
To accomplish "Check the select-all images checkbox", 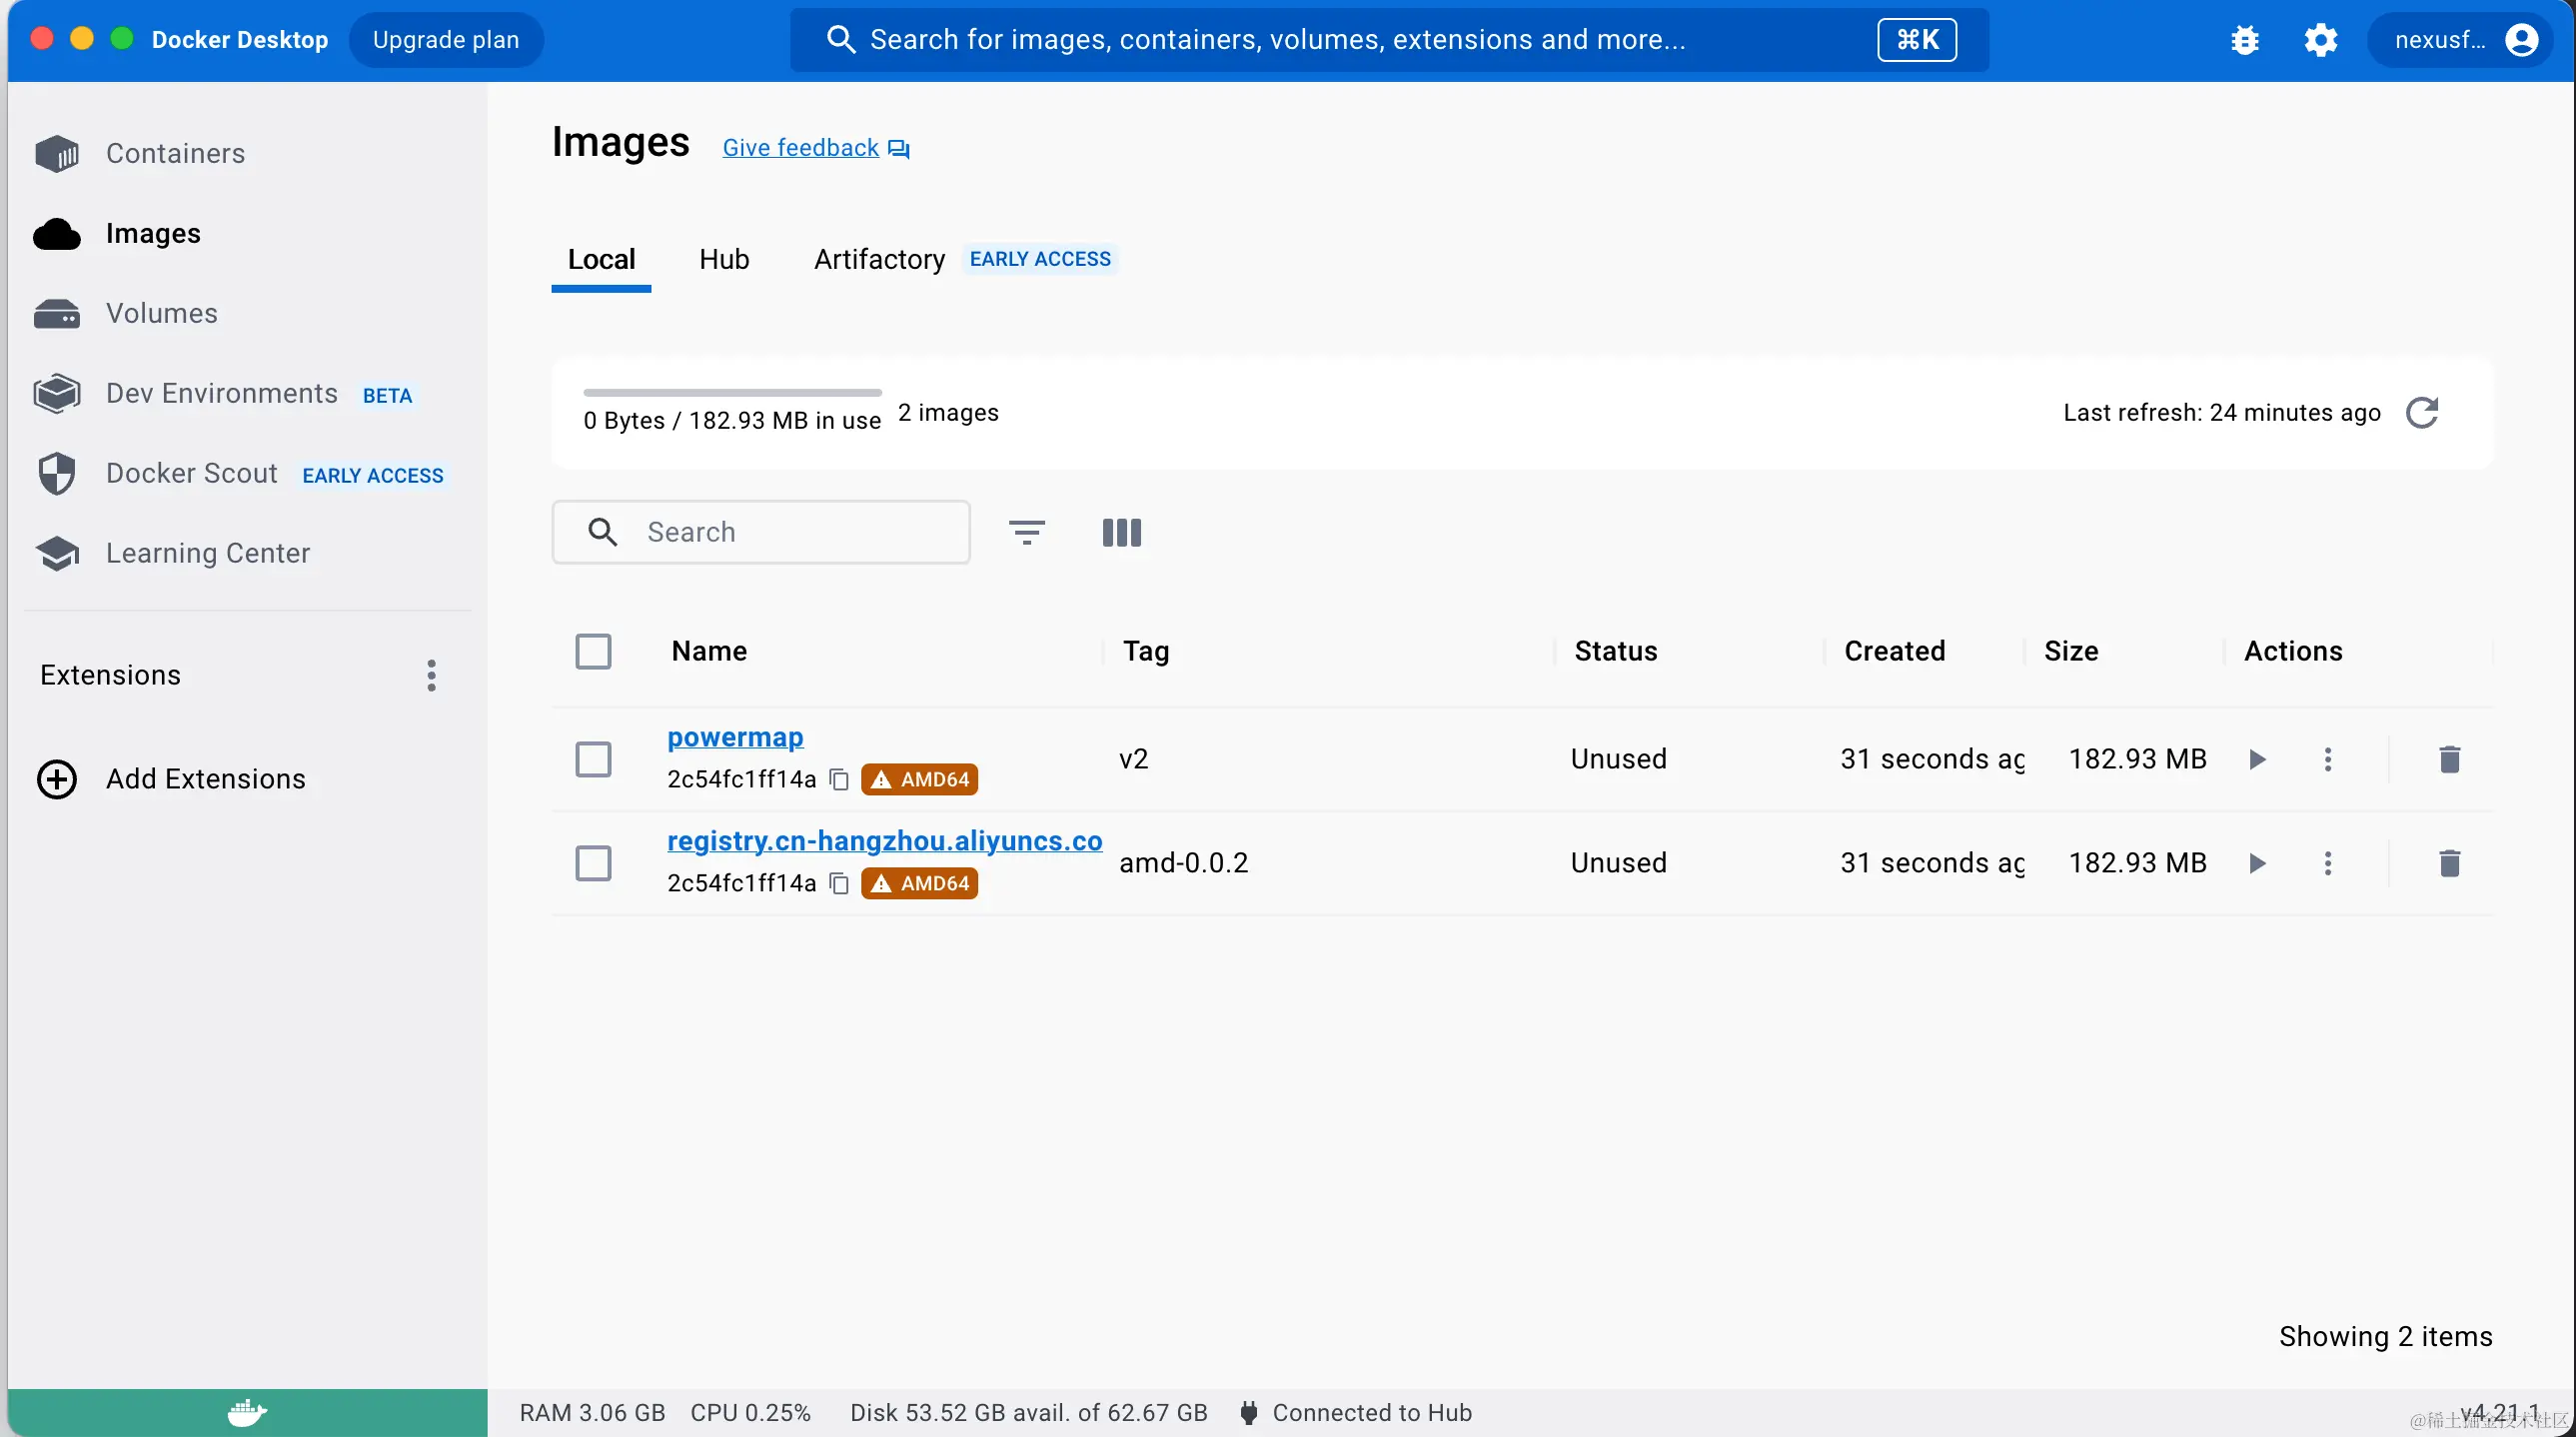I will [593, 651].
